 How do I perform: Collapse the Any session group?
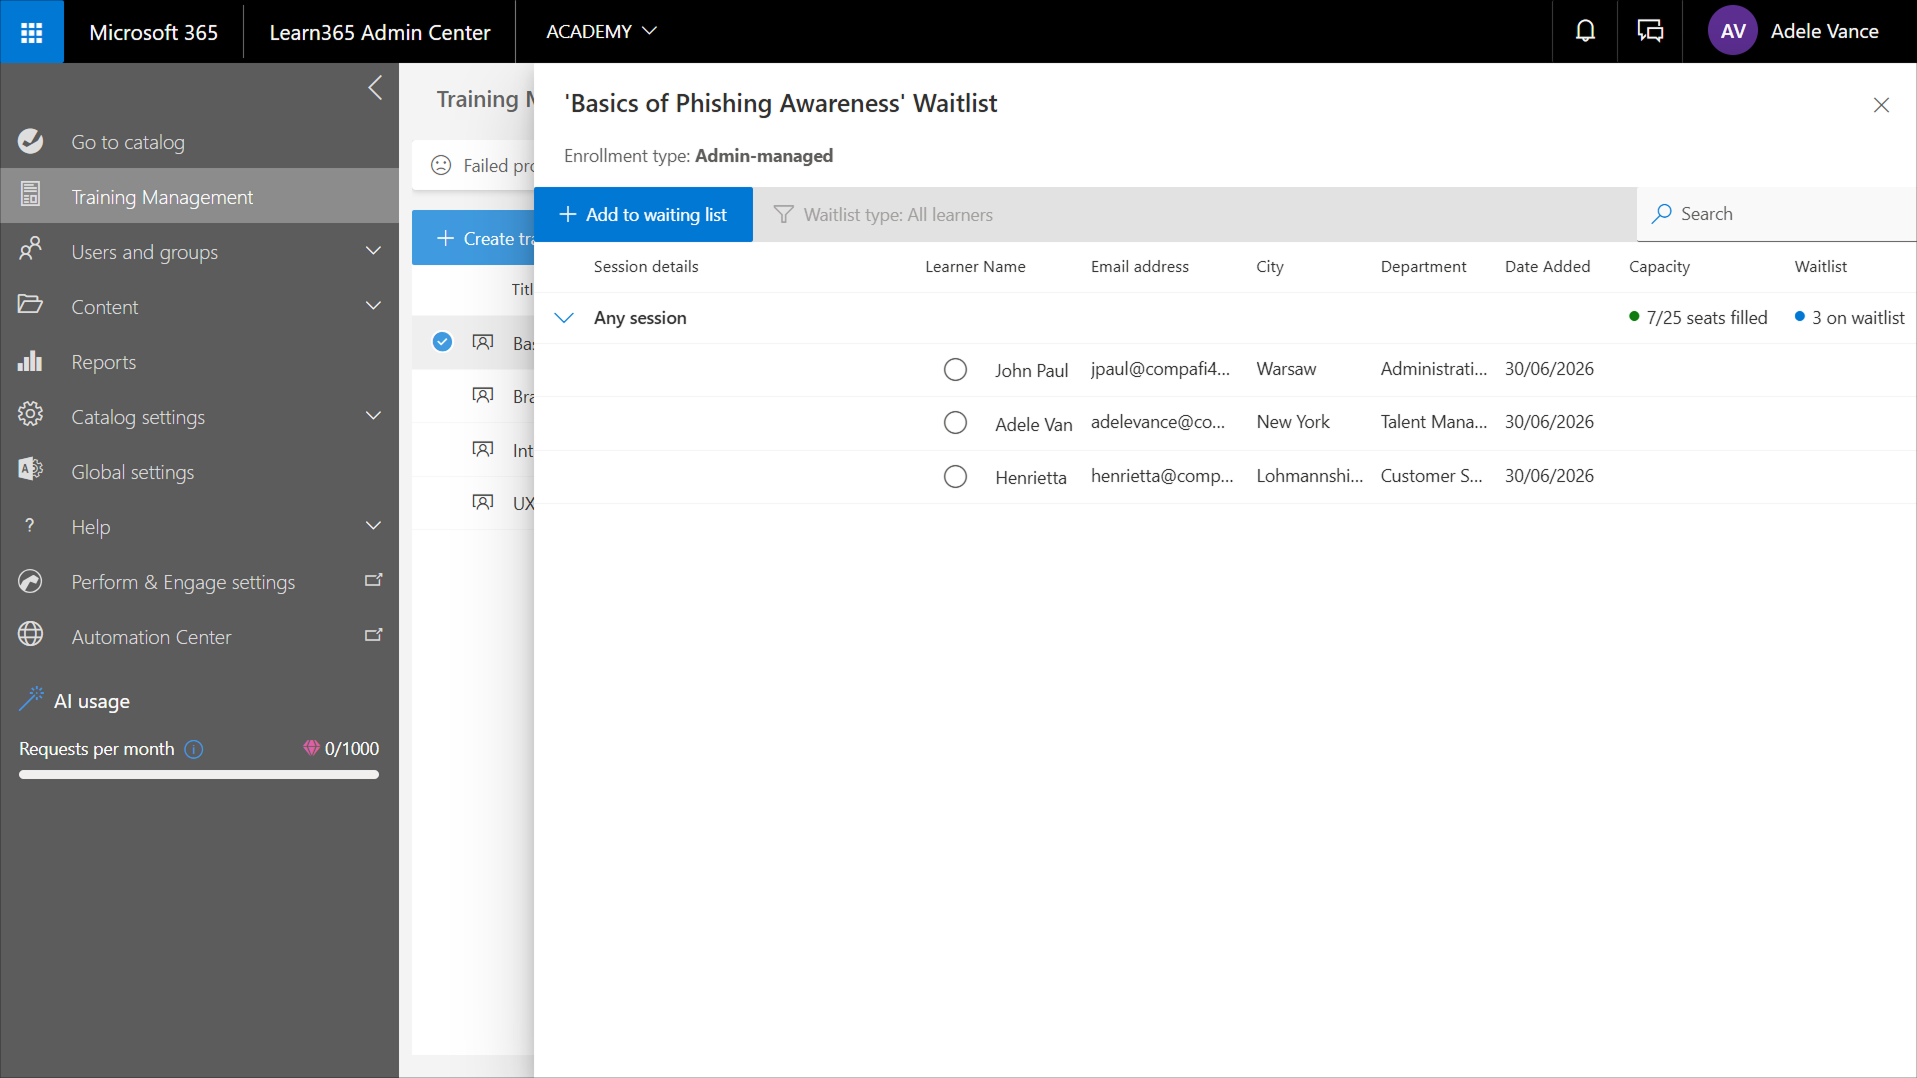[564, 318]
